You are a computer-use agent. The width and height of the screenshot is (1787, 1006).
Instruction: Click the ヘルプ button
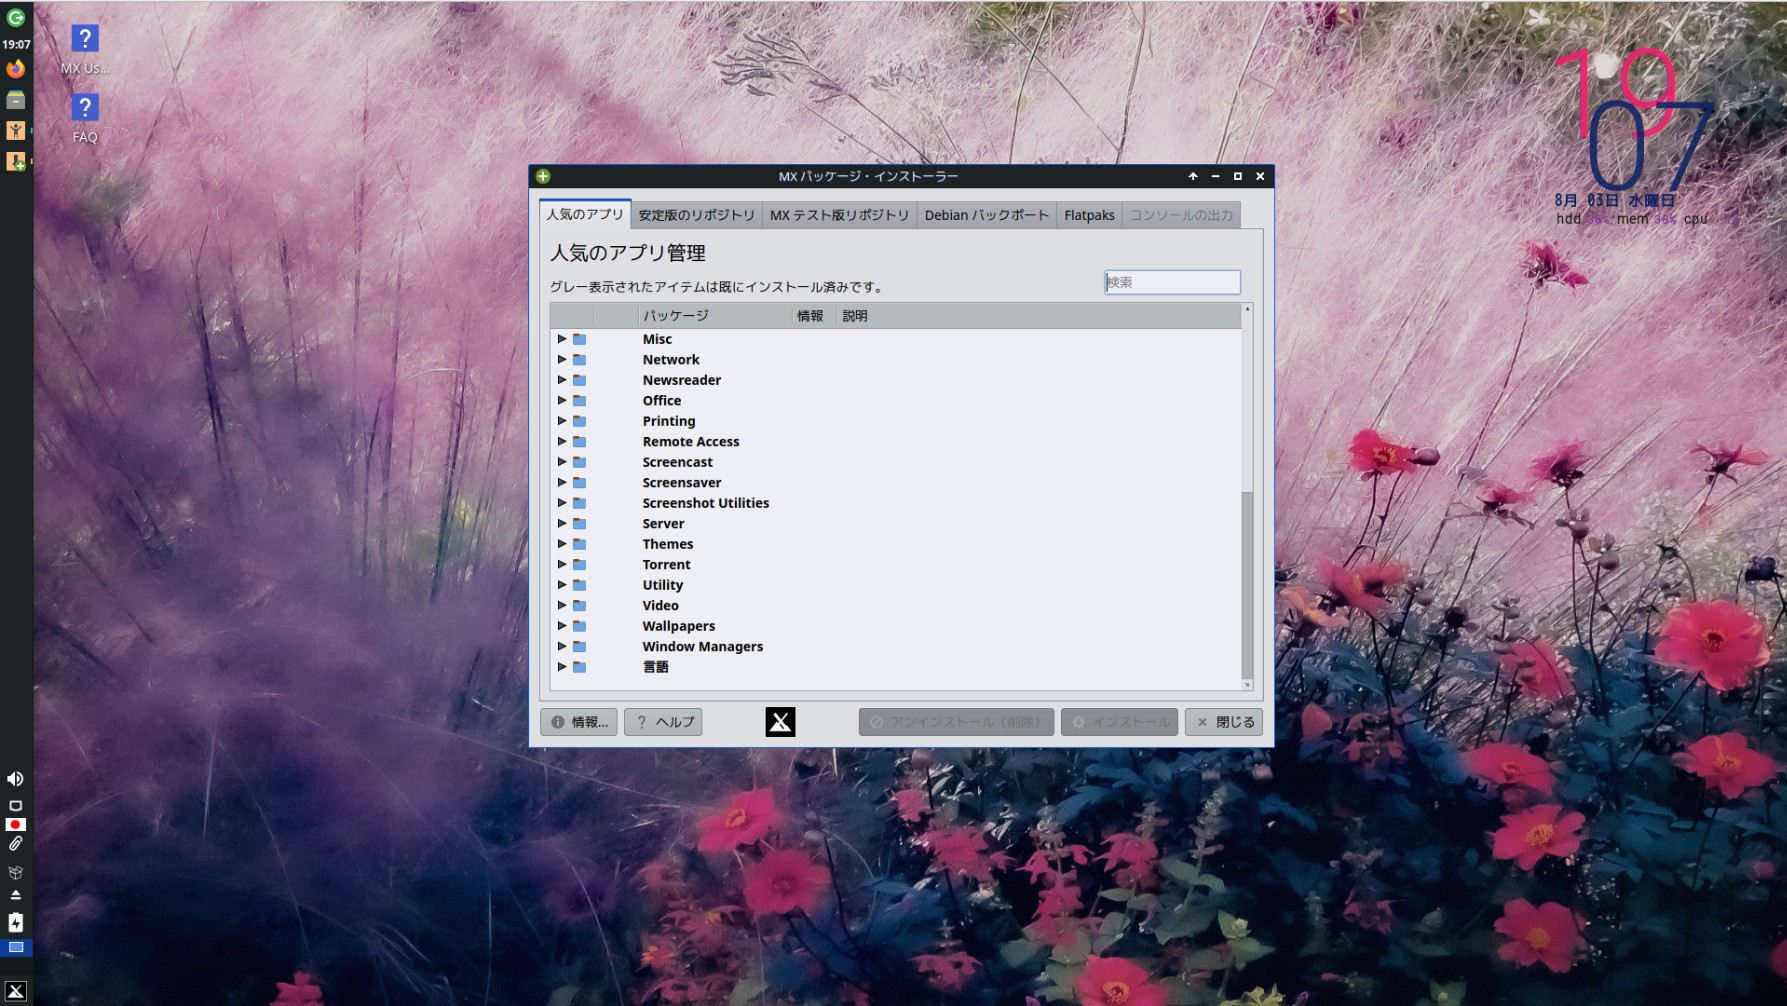pos(663,722)
